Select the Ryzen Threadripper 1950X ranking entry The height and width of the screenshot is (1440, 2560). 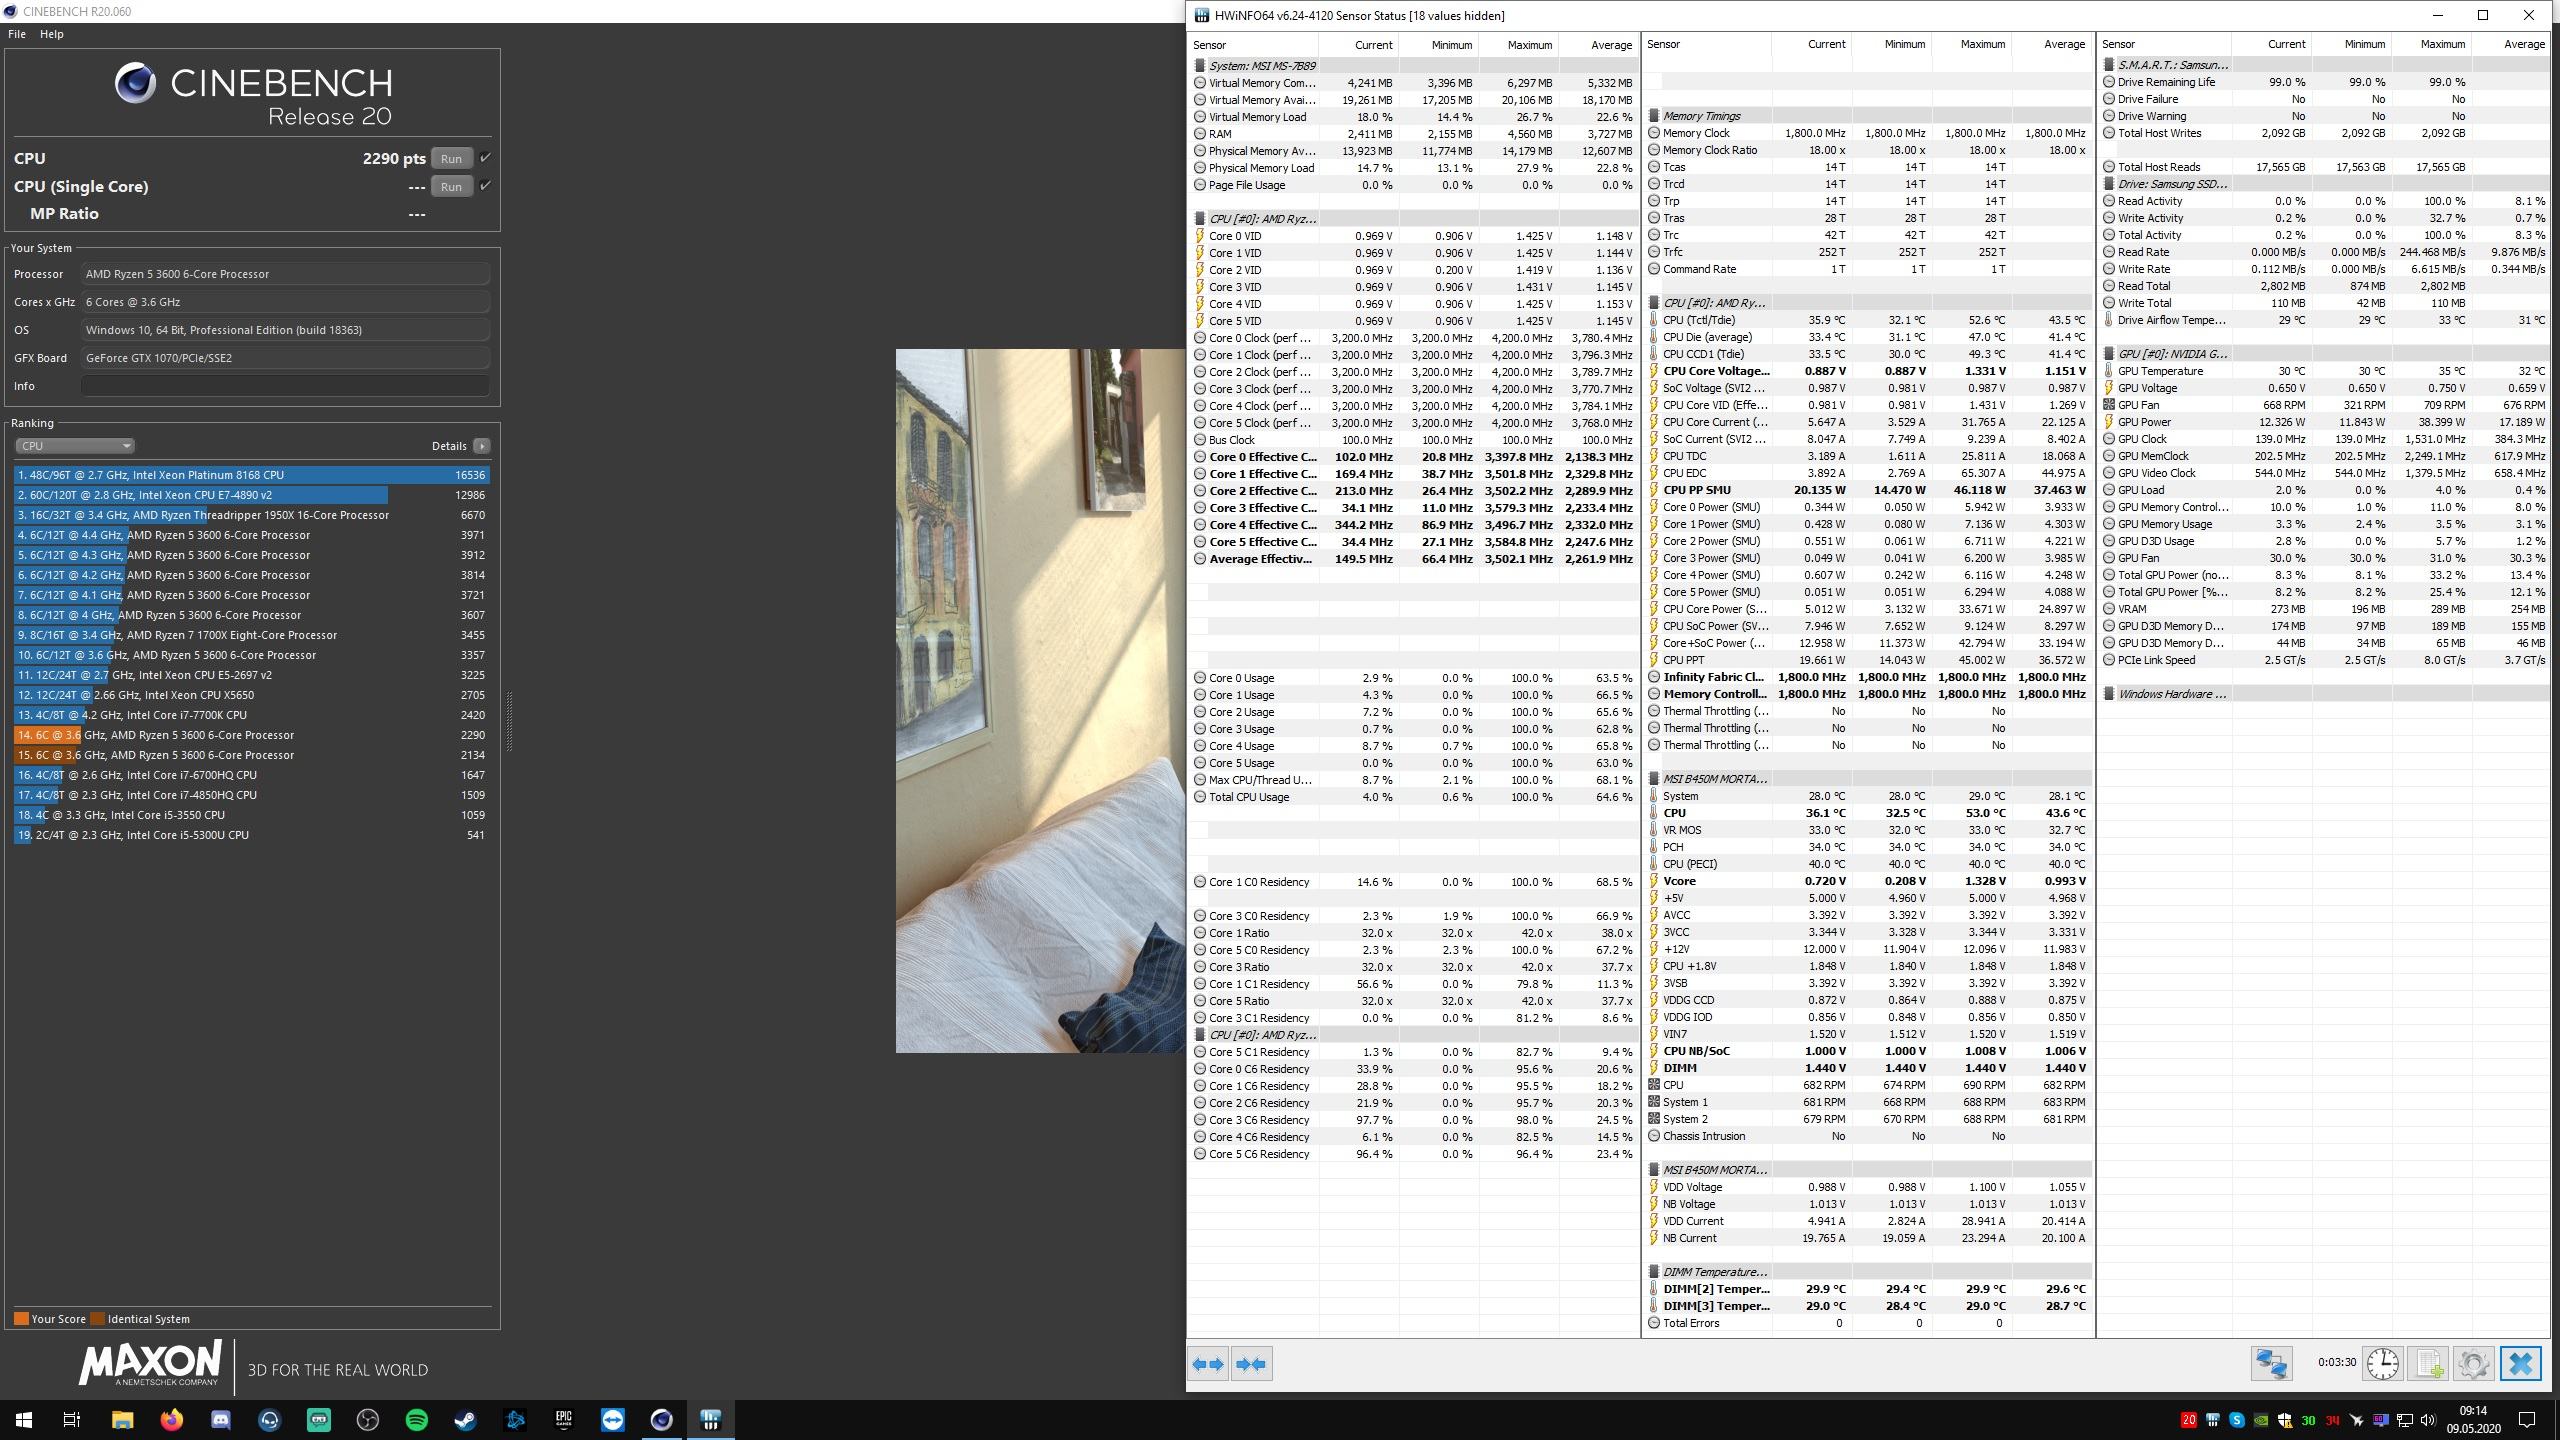(x=252, y=515)
